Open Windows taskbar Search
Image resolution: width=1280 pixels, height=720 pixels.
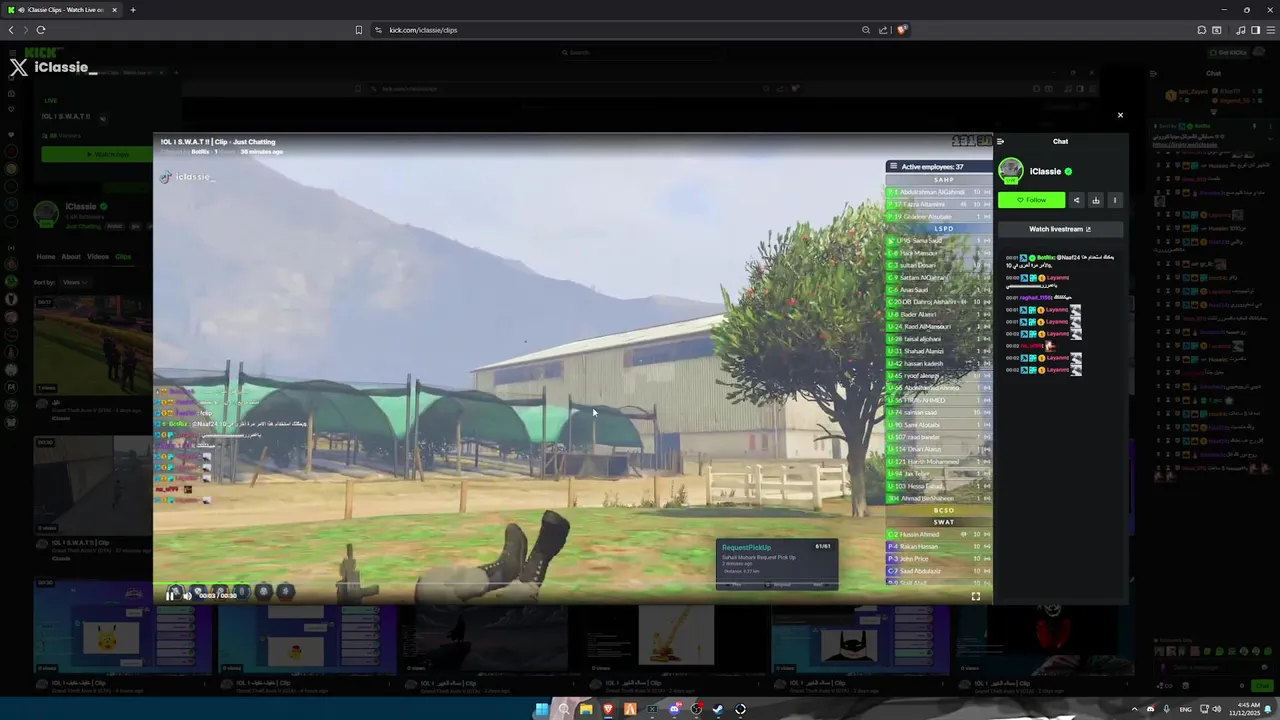(x=564, y=709)
